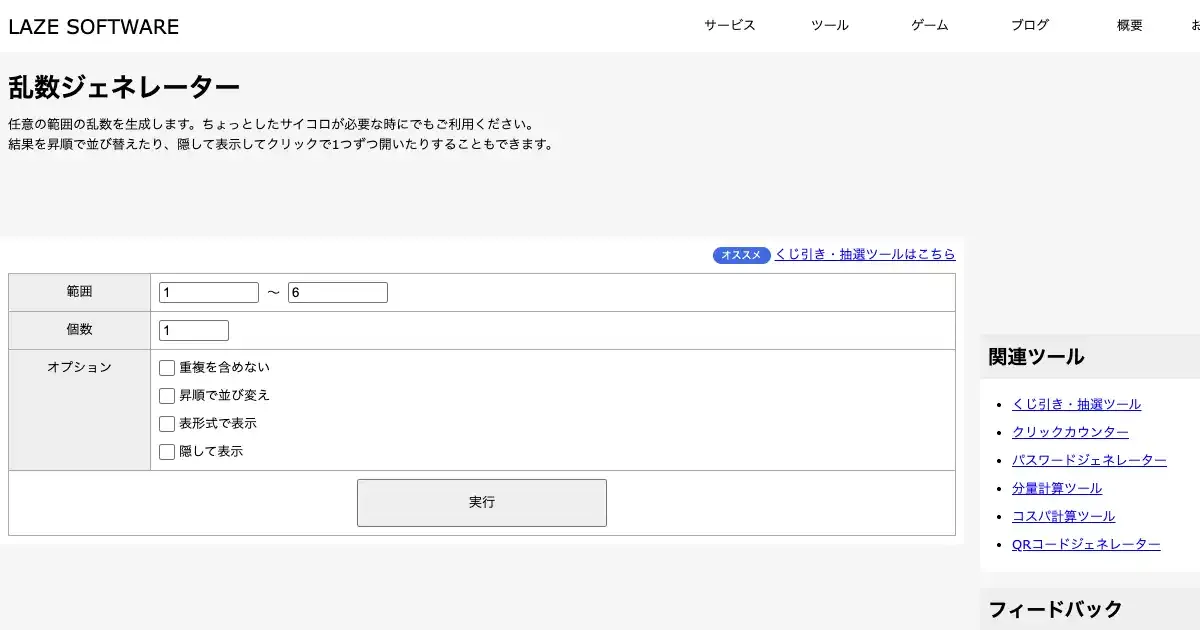Open the クリックカウンター link
1200x630 pixels.
pos(1070,433)
